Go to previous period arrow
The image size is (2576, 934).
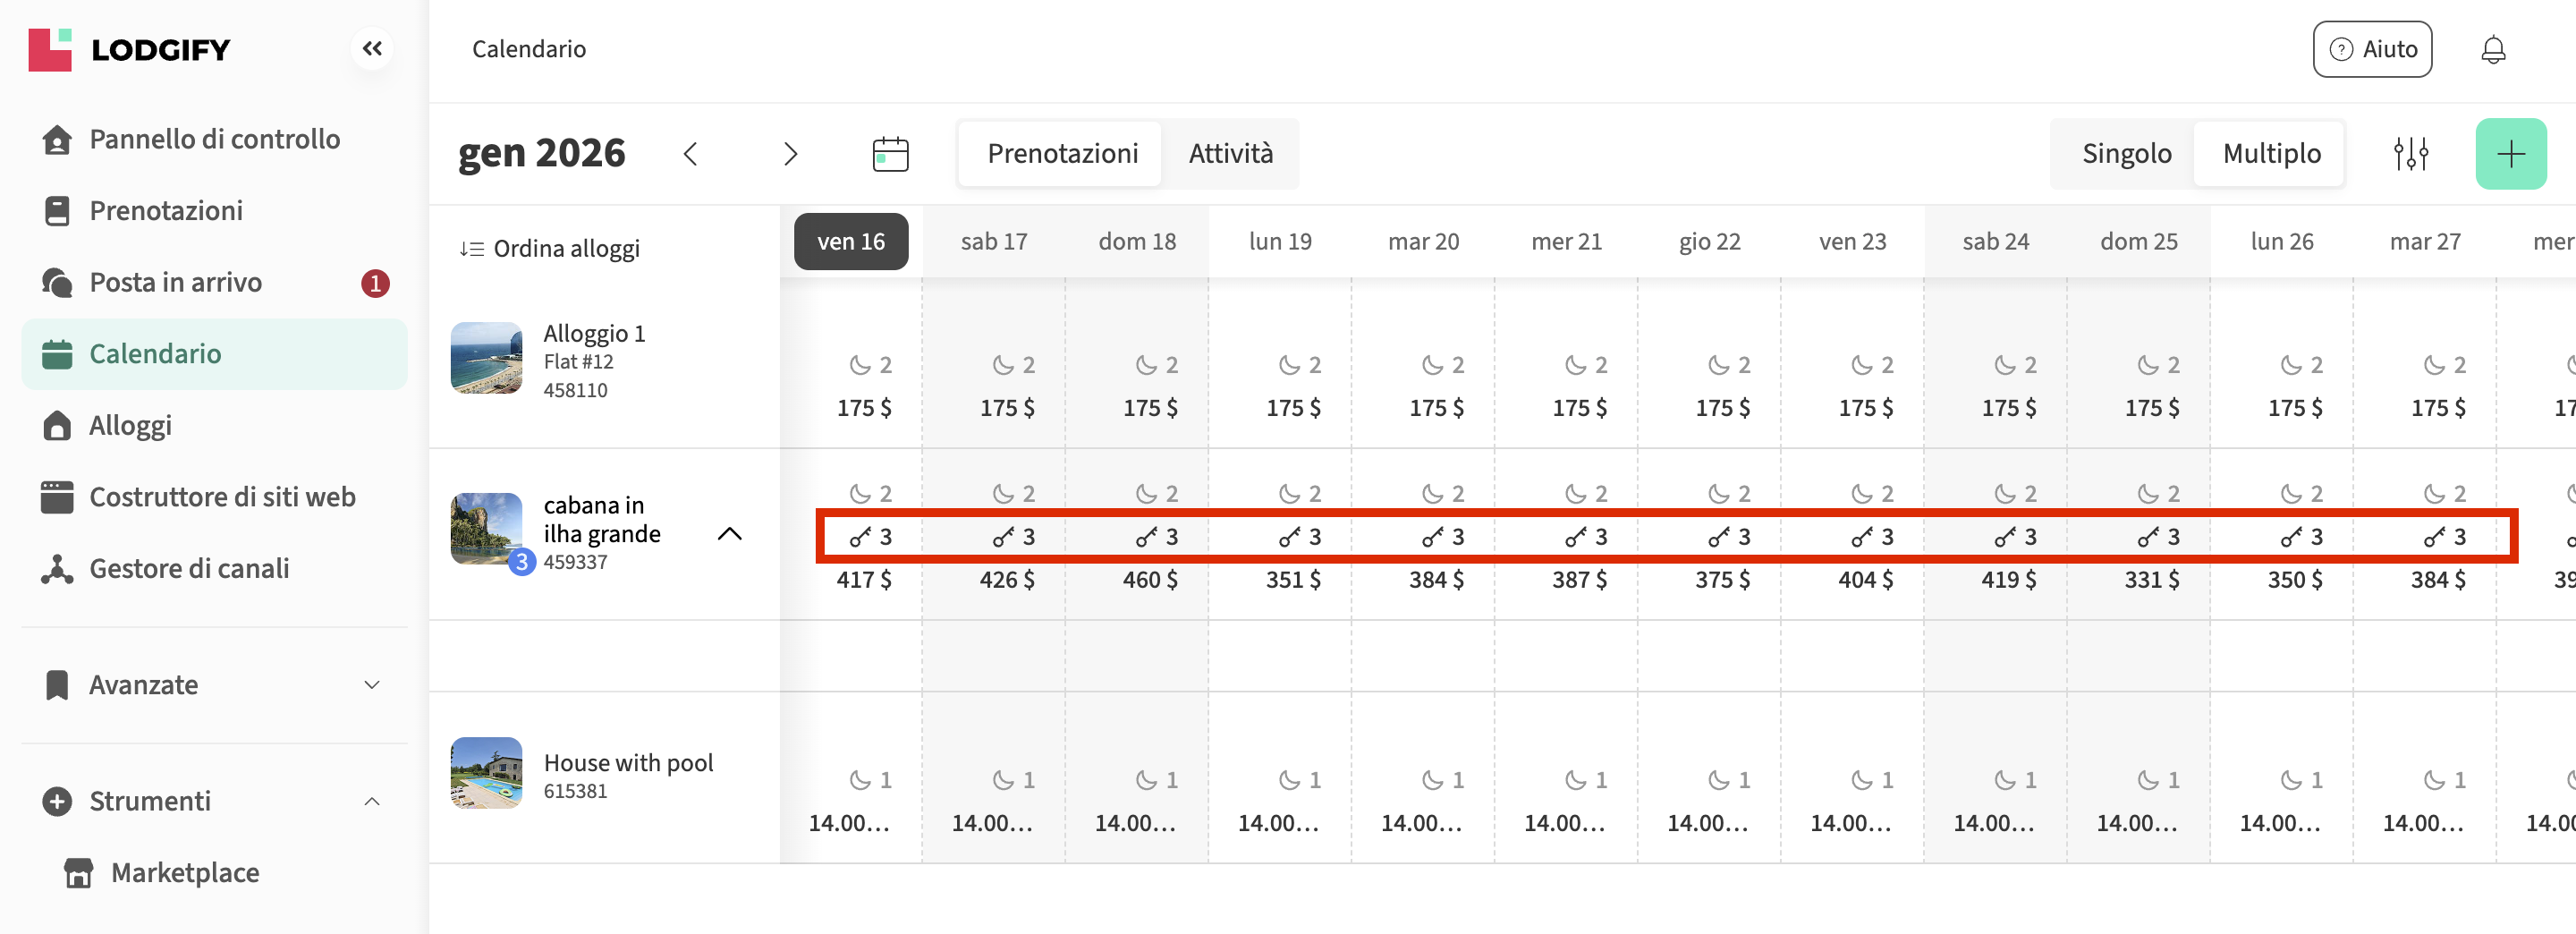point(690,154)
